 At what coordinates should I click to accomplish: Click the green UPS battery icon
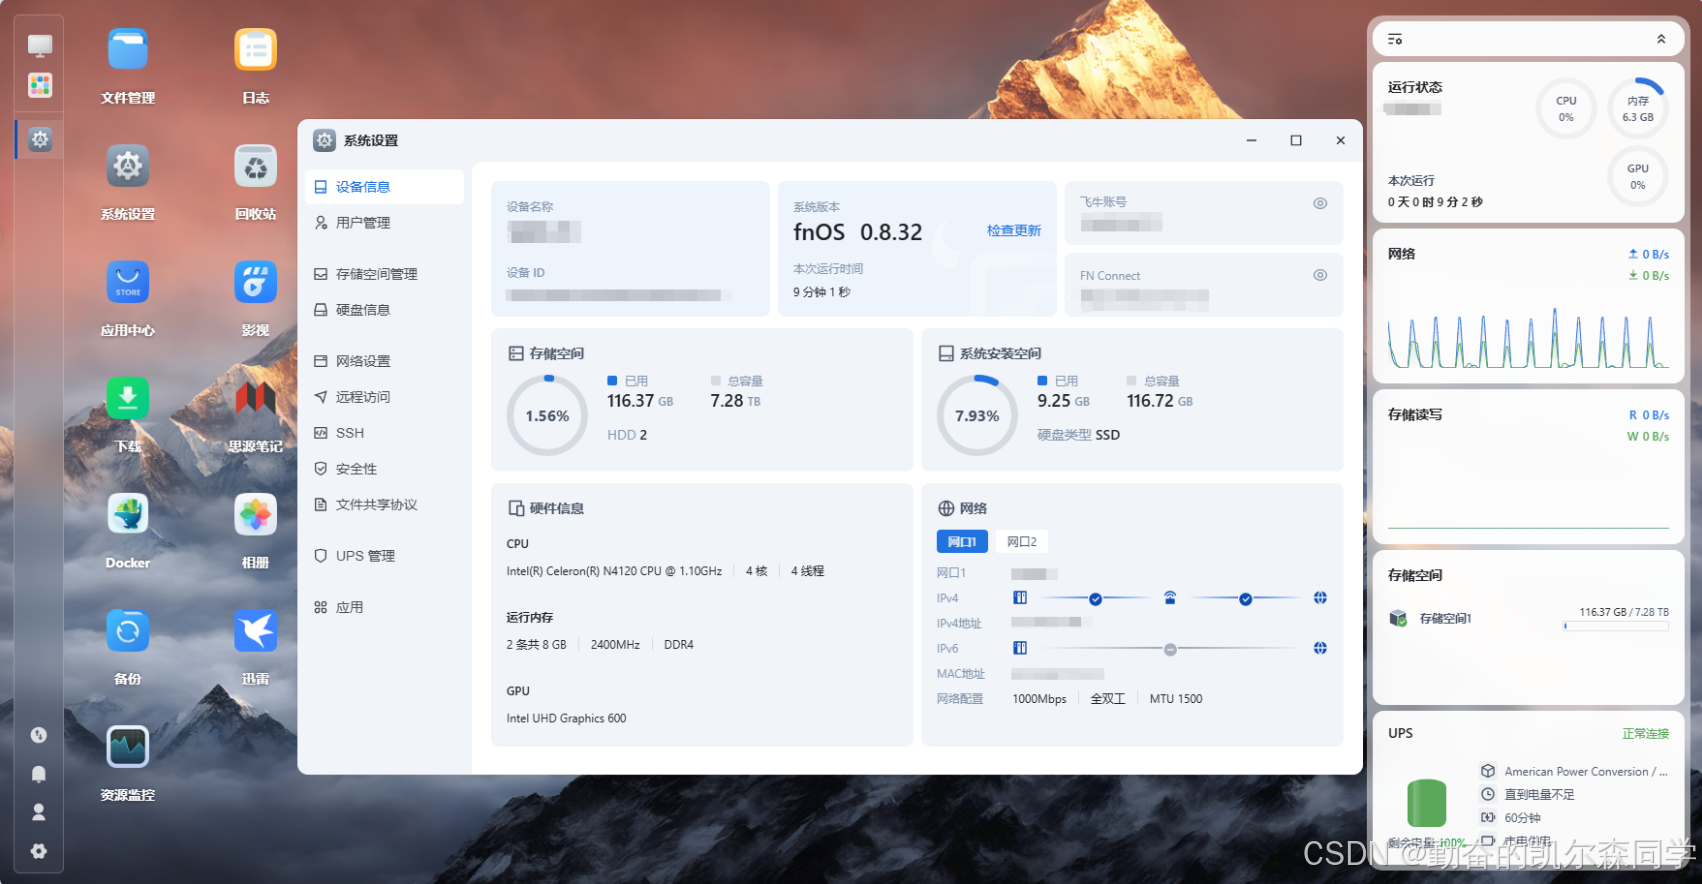coord(1427,803)
